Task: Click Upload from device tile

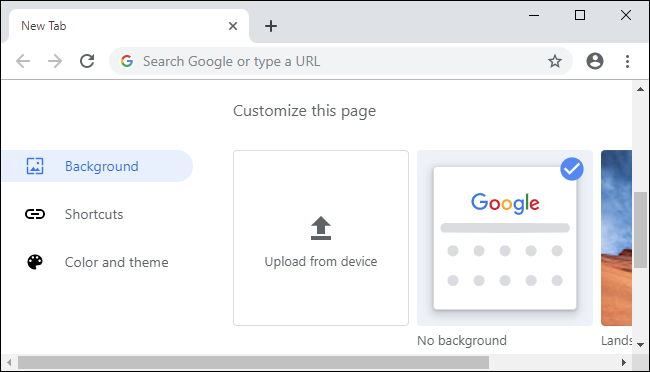Action: 321,238
